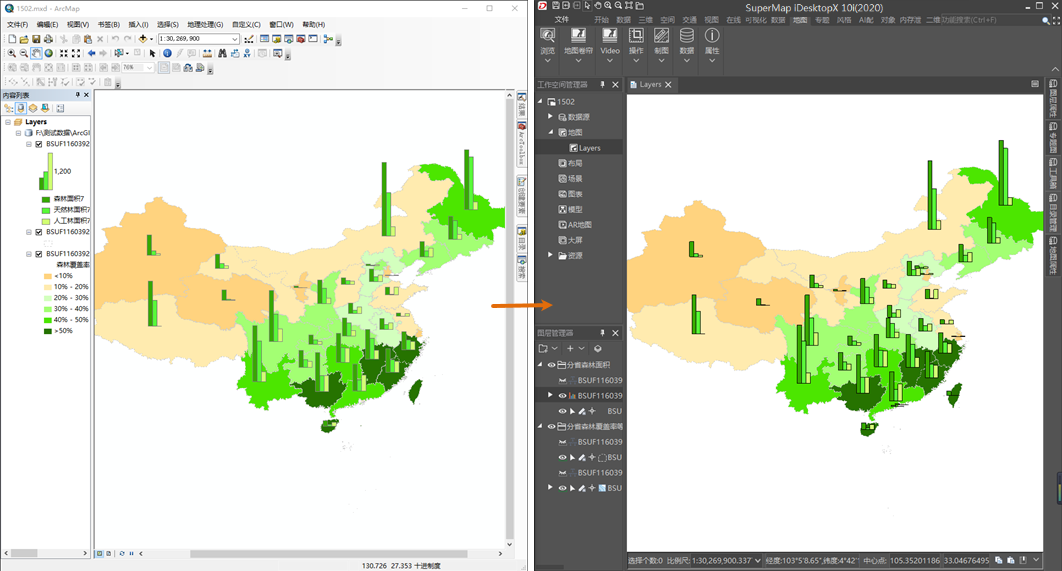Select the 布局 item in workspace tree

tap(575, 163)
